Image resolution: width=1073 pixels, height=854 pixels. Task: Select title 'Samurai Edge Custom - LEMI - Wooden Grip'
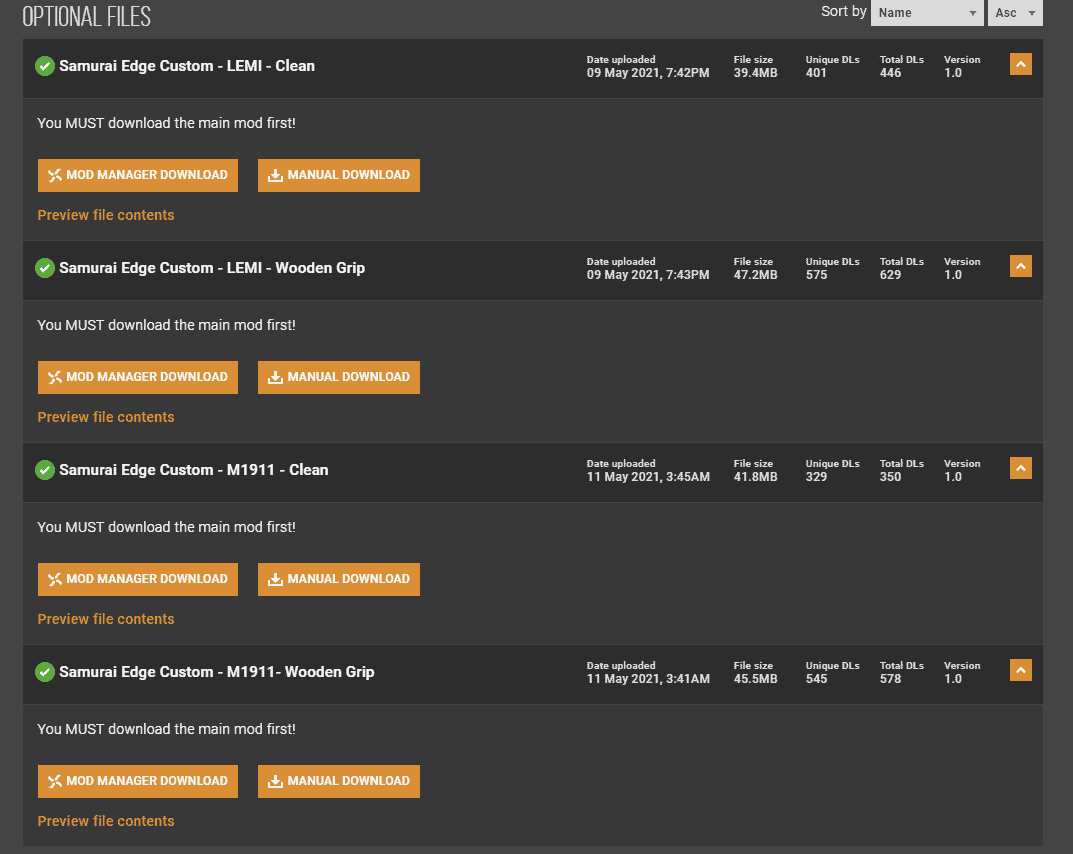[x=212, y=268]
